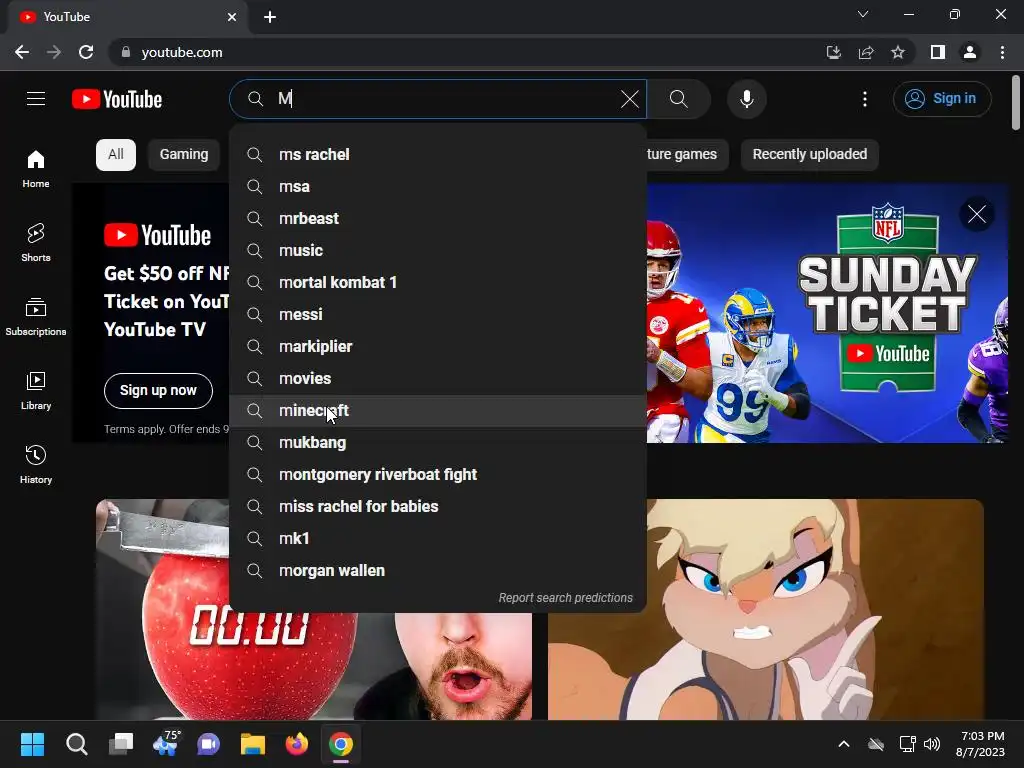
Task: Choose the 'ms rachel' suggestion
Action: point(438,155)
